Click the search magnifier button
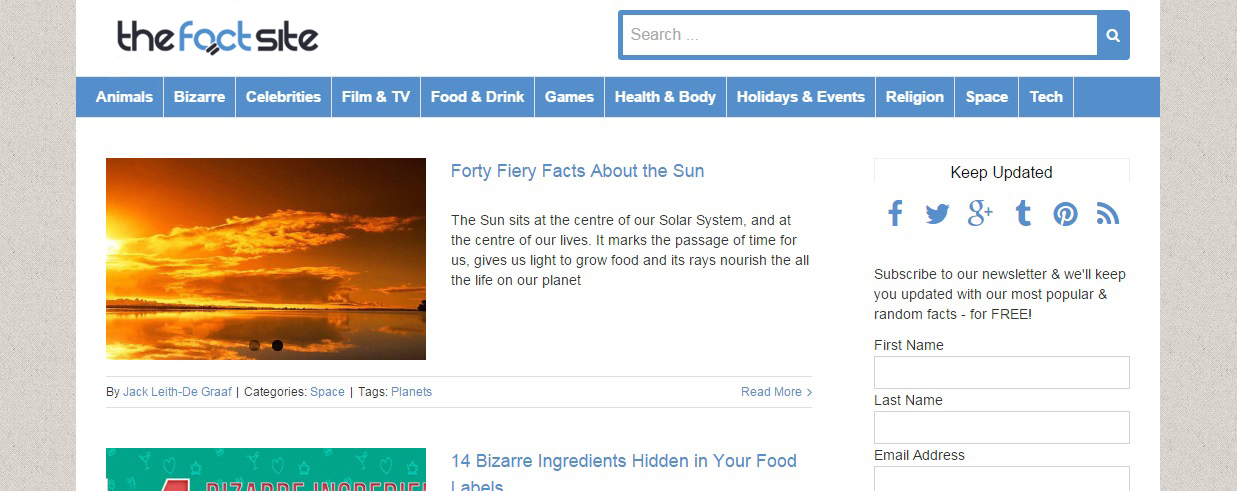Screen dimensions: 1237x491 (1113, 36)
